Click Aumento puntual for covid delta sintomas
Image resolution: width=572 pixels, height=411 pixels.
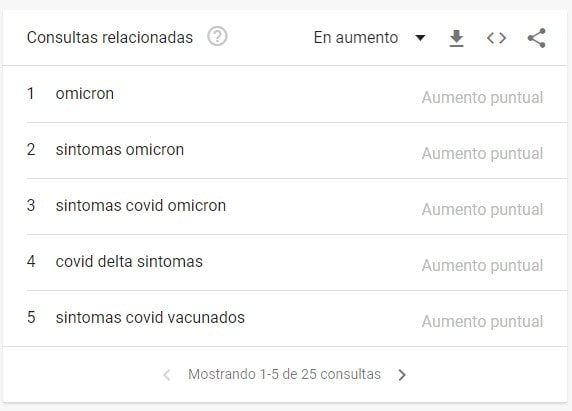[x=482, y=265]
